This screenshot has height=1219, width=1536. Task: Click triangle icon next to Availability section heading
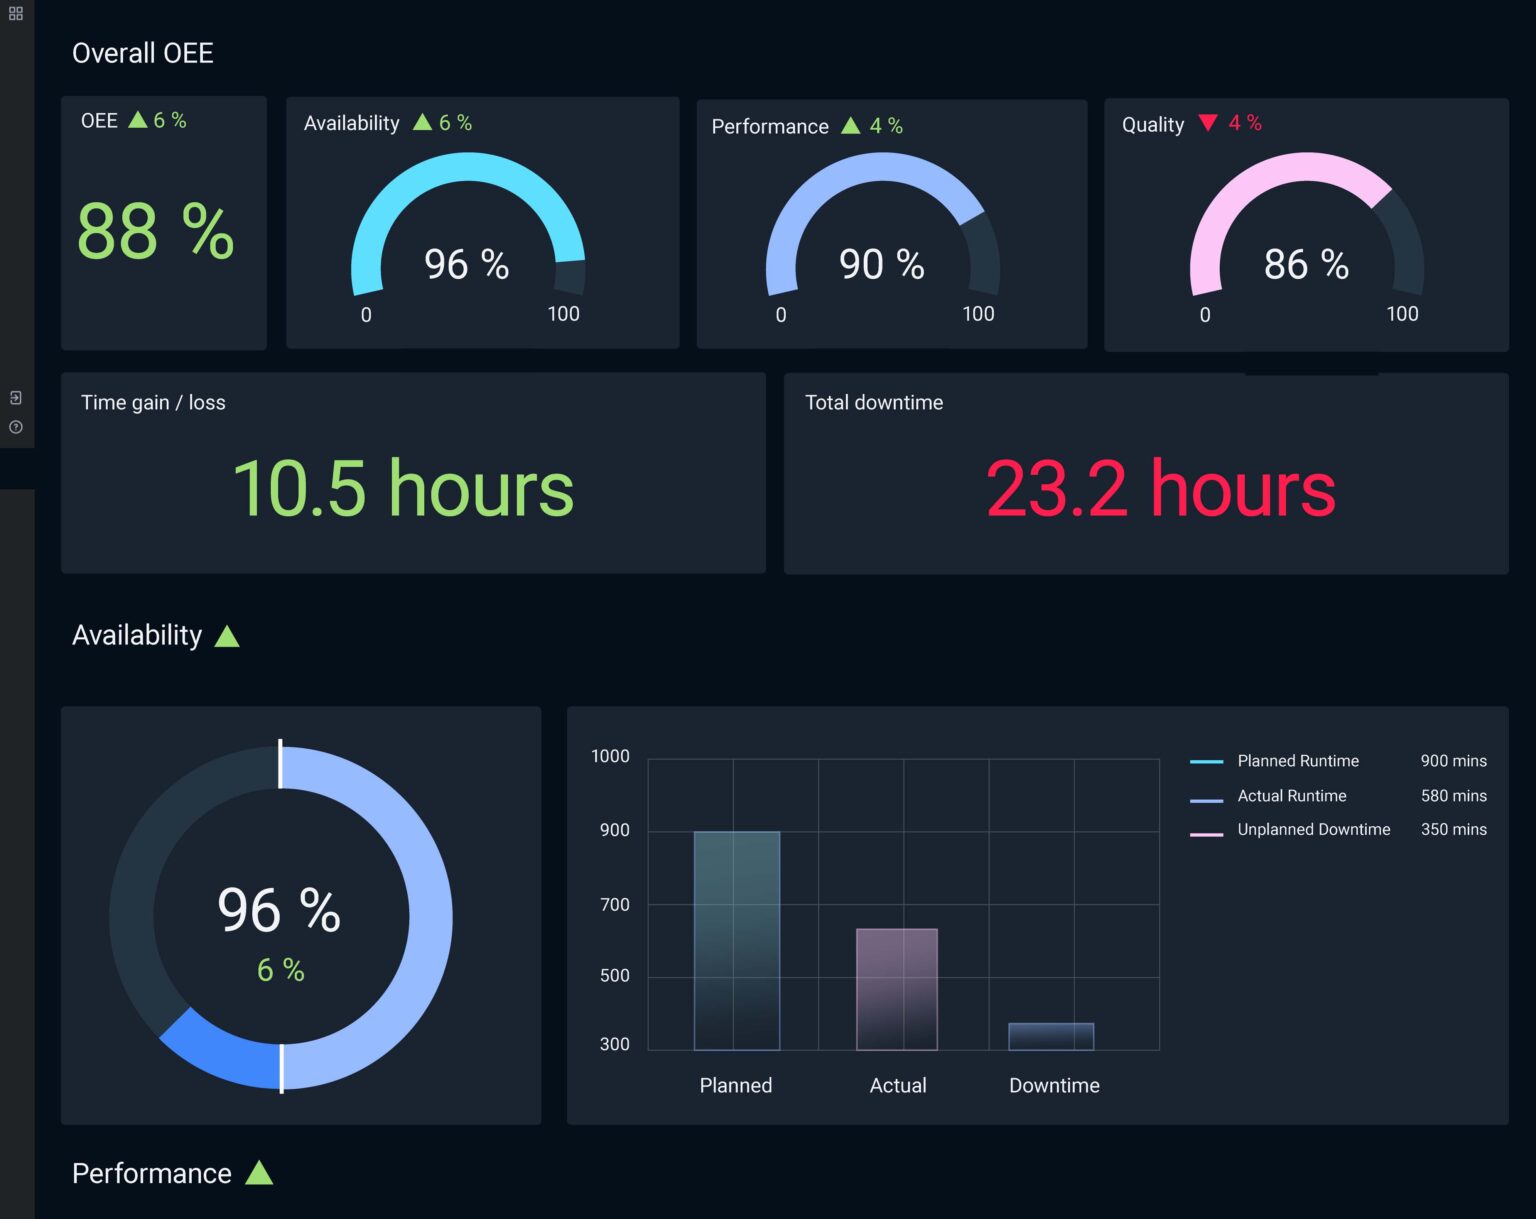click(x=227, y=636)
